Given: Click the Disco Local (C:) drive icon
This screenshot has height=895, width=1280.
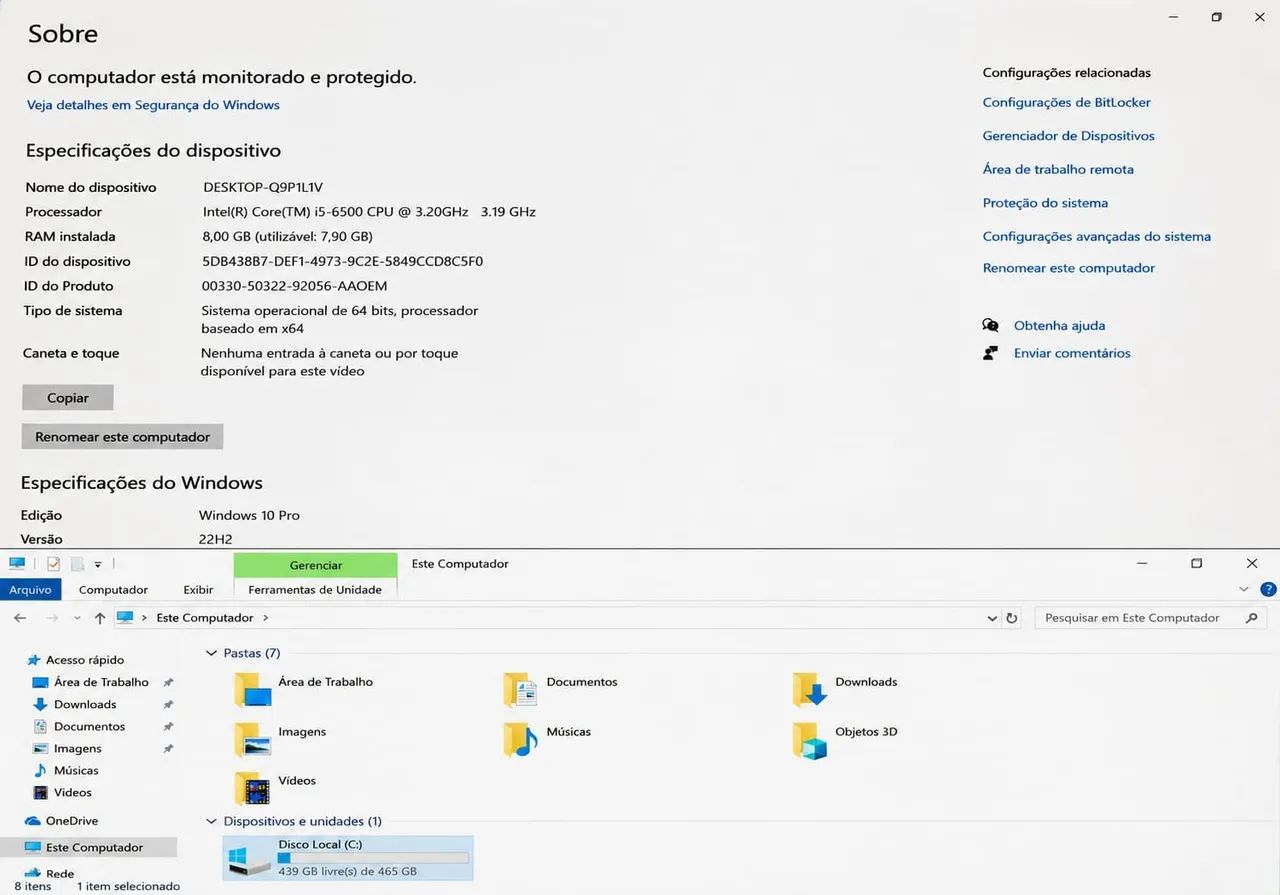Looking at the screenshot, I should (x=249, y=860).
